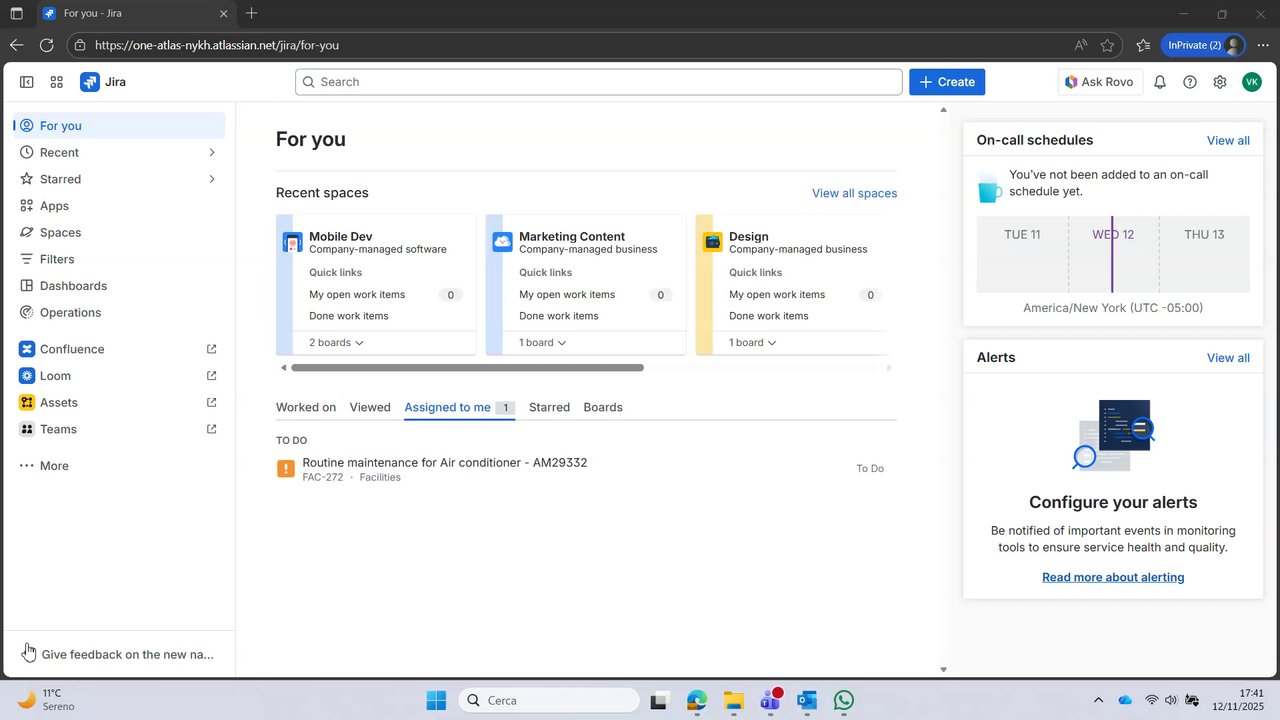Image resolution: width=1280 pixels, height=720 pixels.
Task: Open the help question mark icon
Action: [1190, 82]
